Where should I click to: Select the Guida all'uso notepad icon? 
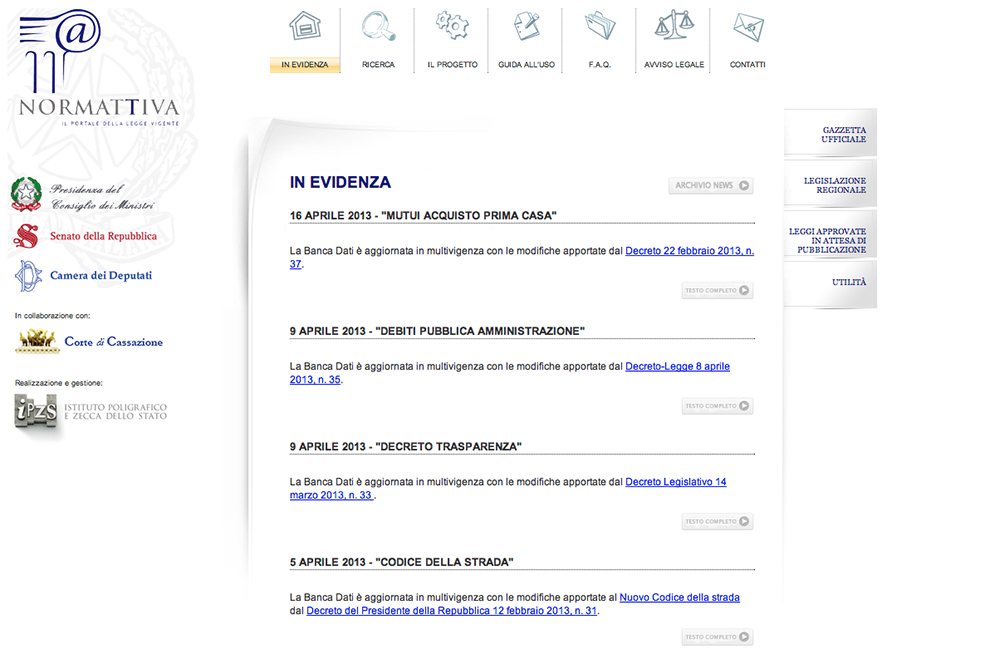(527, 26)
